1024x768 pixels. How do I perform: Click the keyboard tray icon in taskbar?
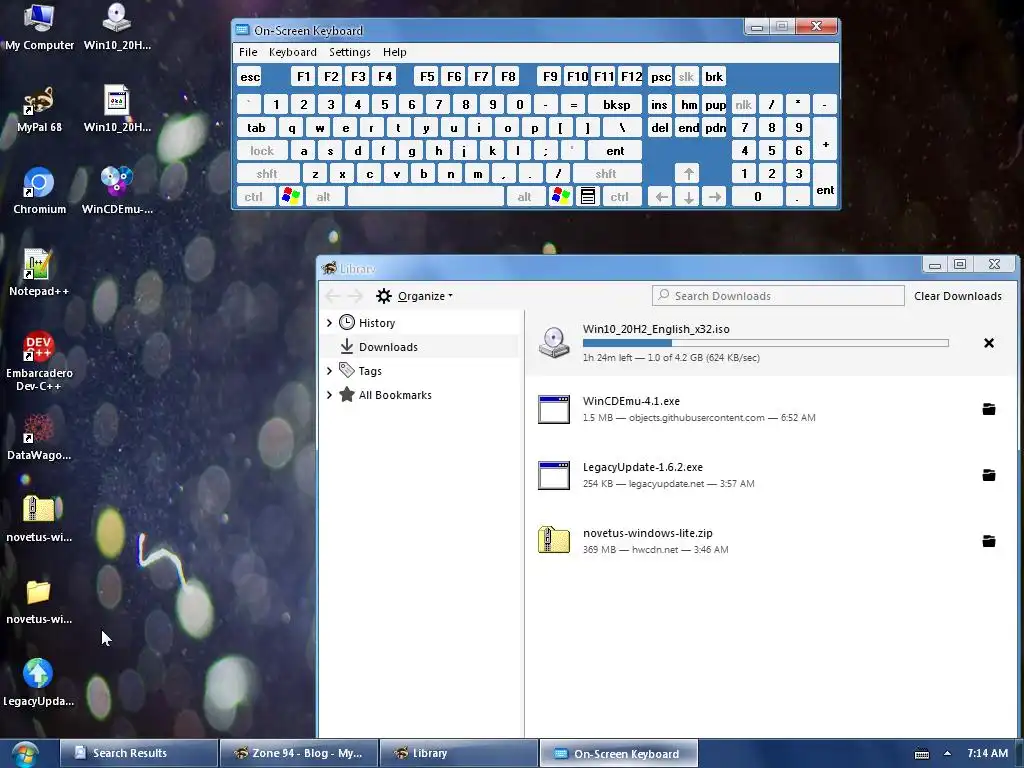pyautogui.click(x=921, y=754)
